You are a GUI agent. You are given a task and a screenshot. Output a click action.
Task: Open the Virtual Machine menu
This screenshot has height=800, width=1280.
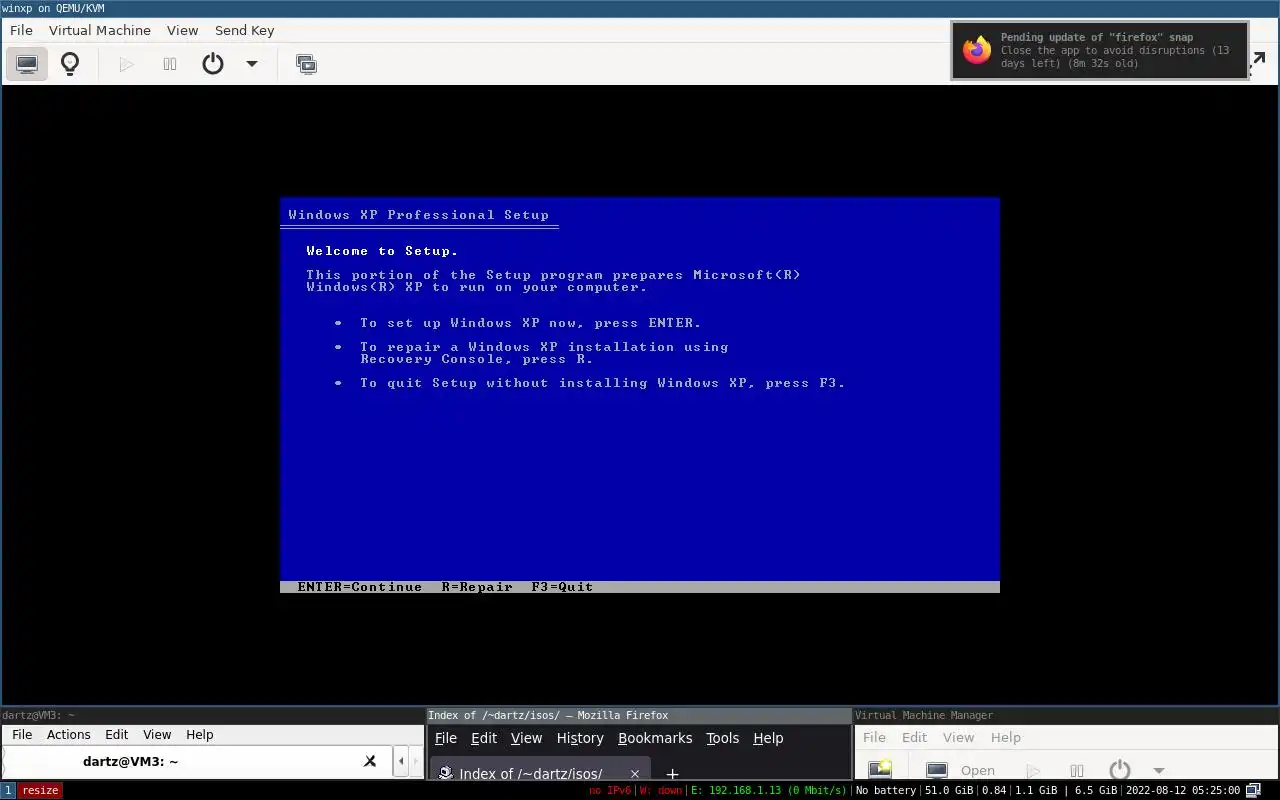tap(100, 30)
